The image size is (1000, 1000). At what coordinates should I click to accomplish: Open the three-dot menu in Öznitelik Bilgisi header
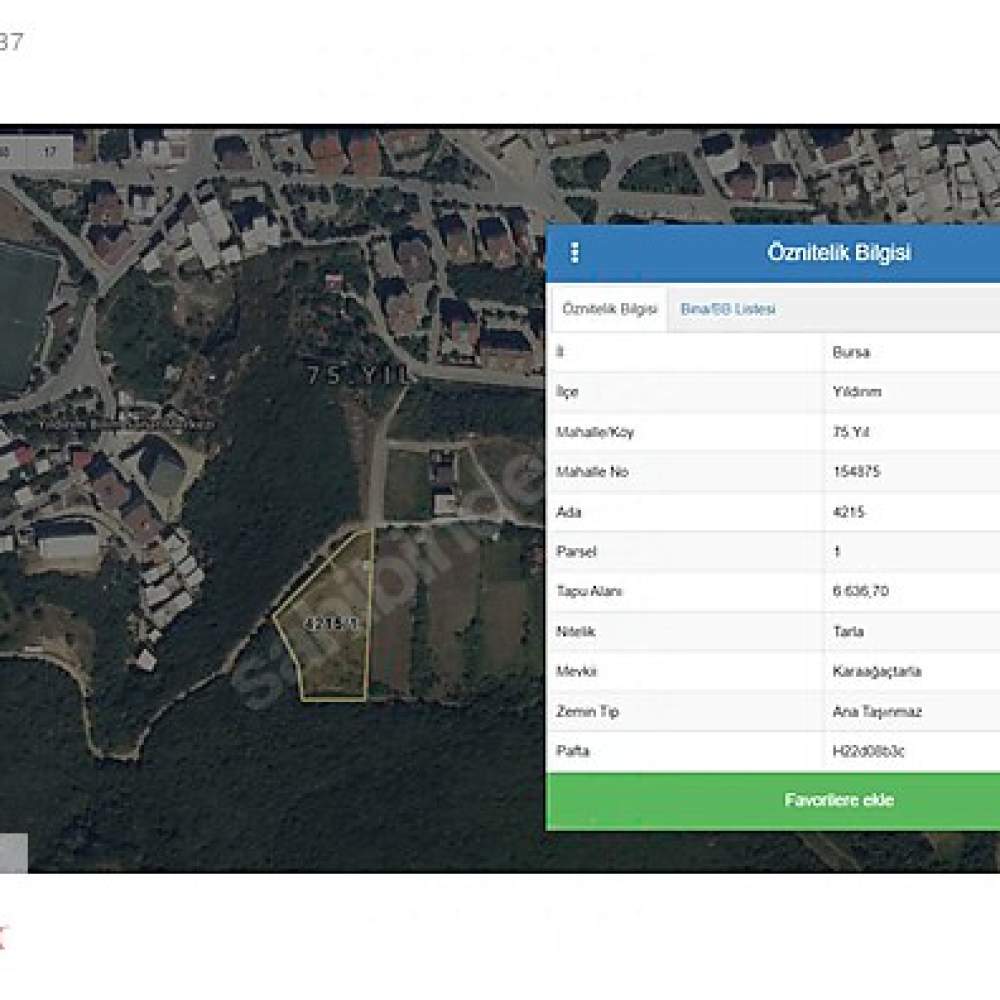(x=574, y=253)
